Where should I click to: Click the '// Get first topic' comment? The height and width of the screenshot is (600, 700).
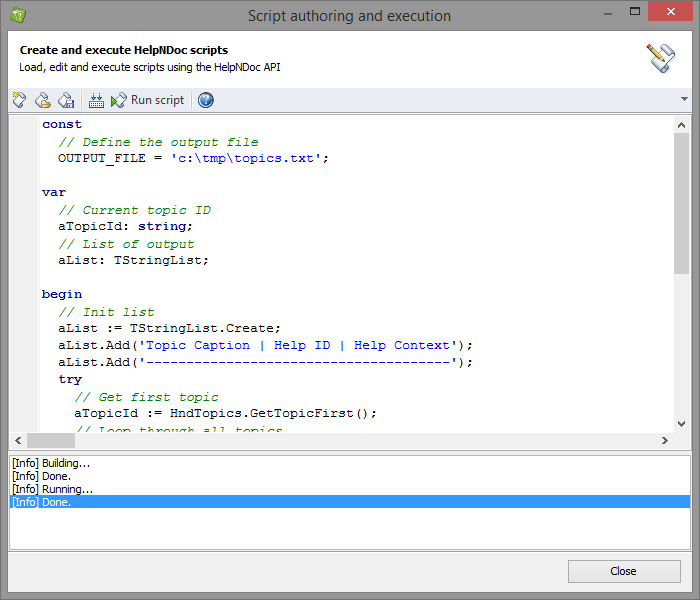click(146, 396)
